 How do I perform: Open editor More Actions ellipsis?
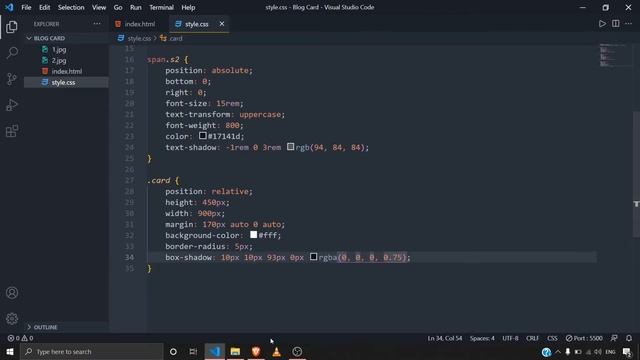pos(629,24)
